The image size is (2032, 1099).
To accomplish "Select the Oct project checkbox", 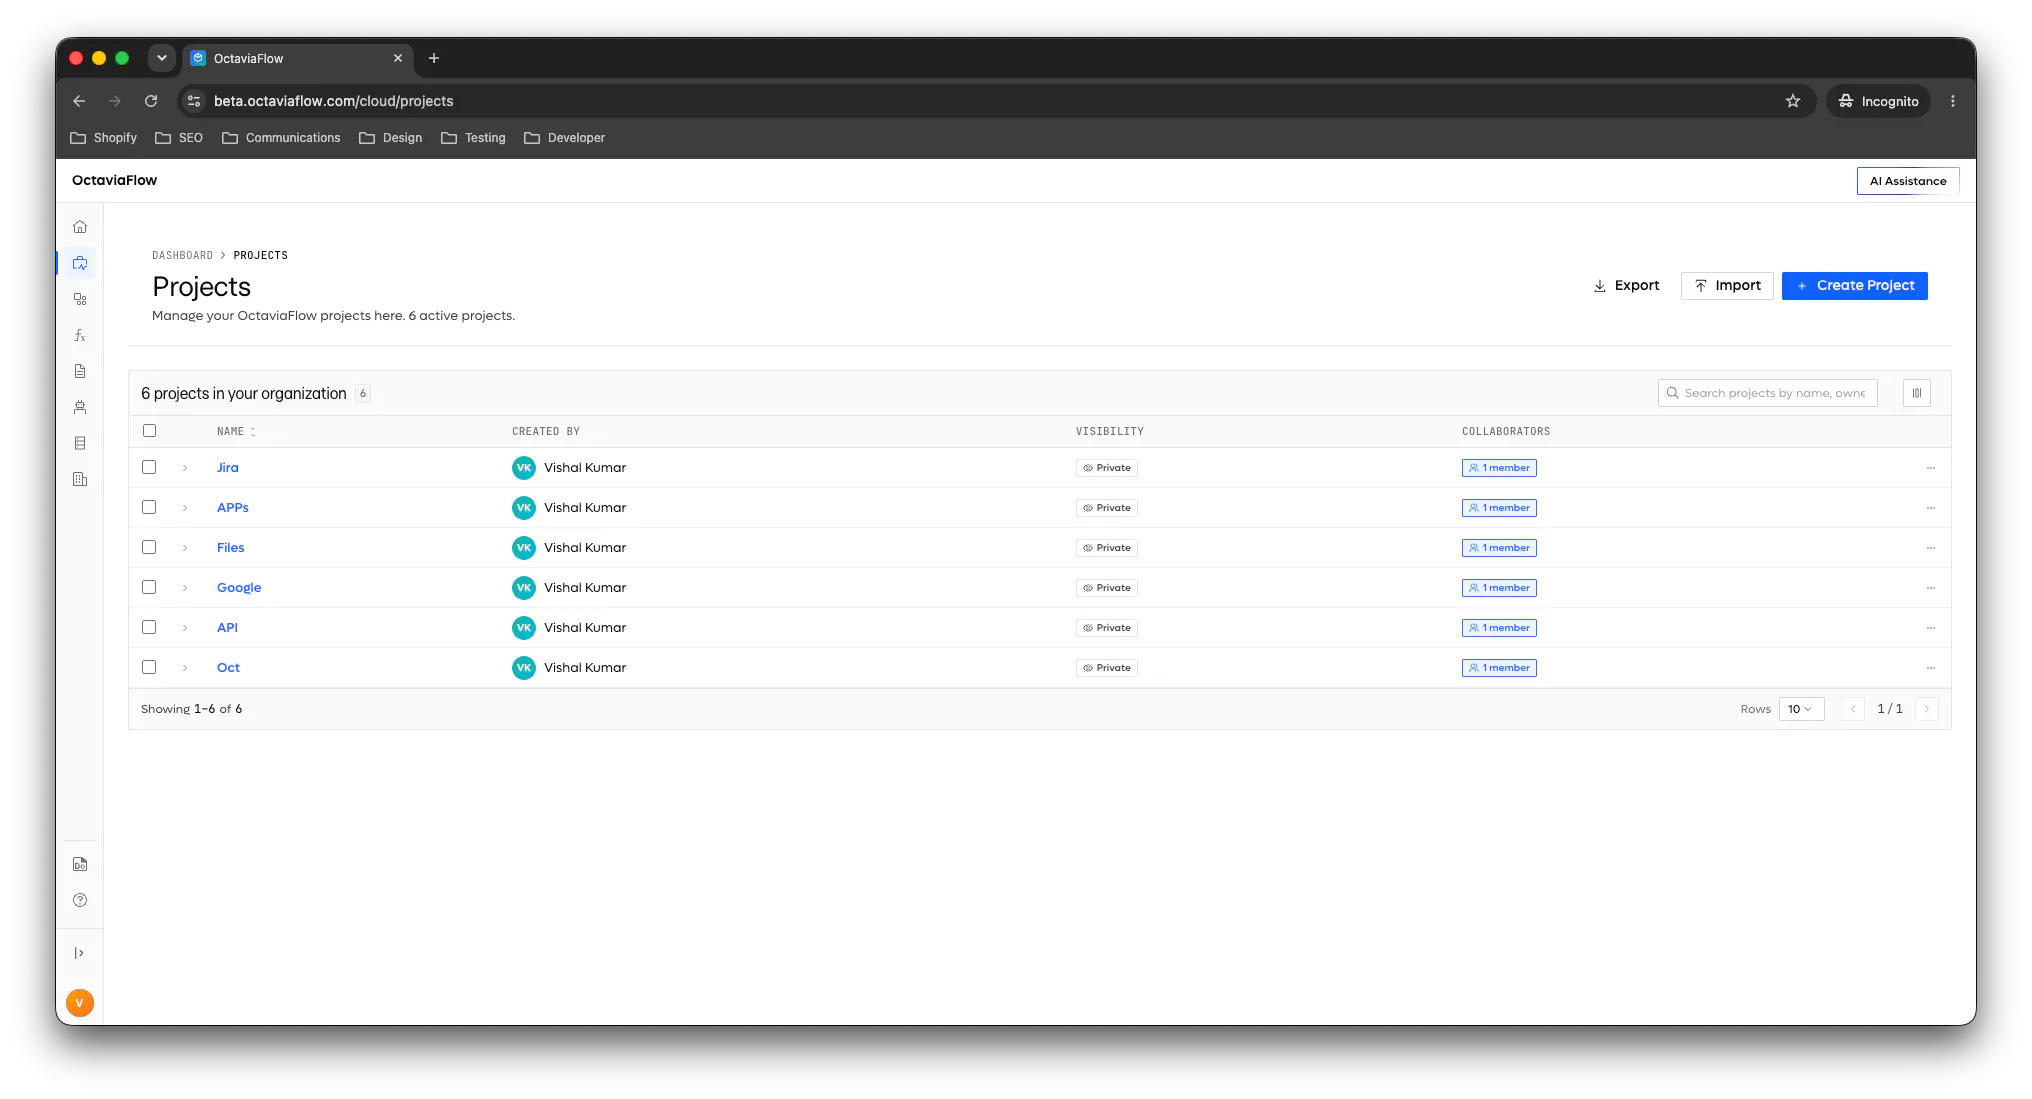I will (149, 667).
